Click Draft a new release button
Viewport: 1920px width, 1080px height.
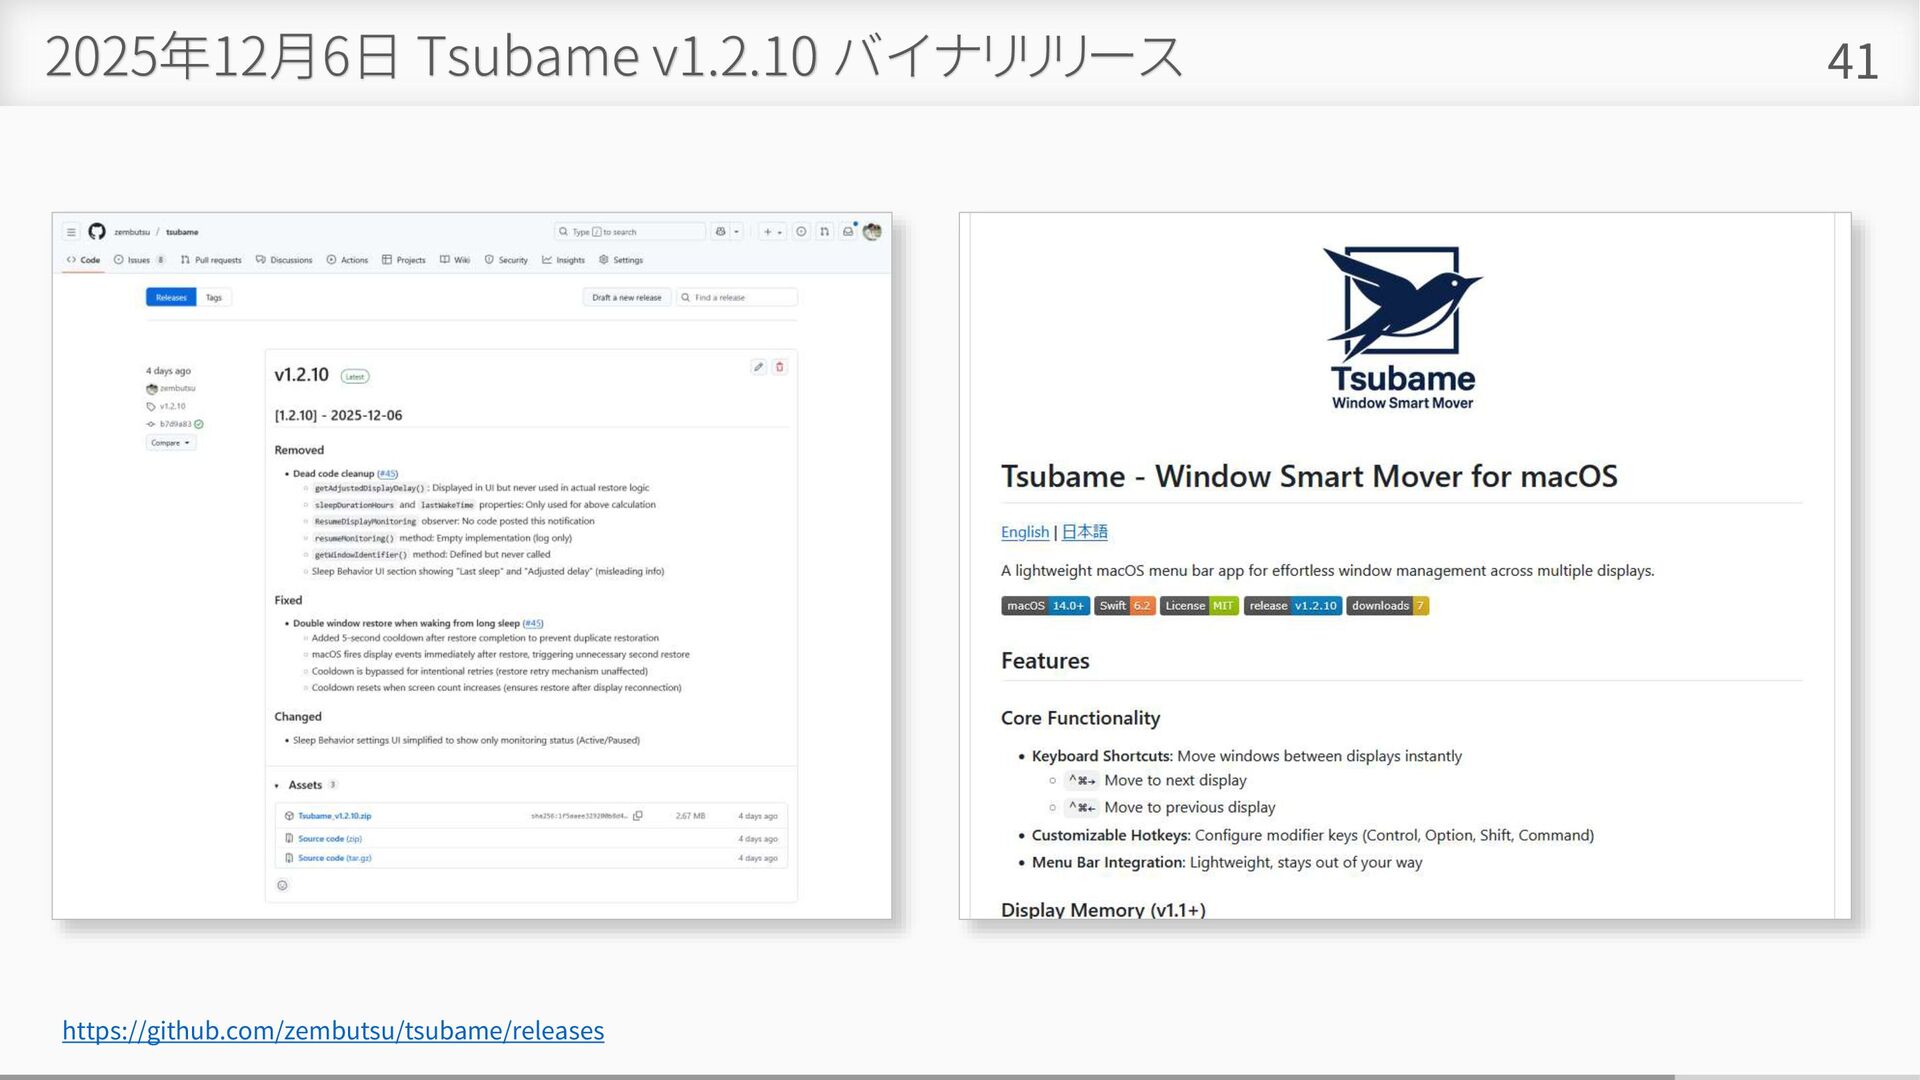click(626, 298)
